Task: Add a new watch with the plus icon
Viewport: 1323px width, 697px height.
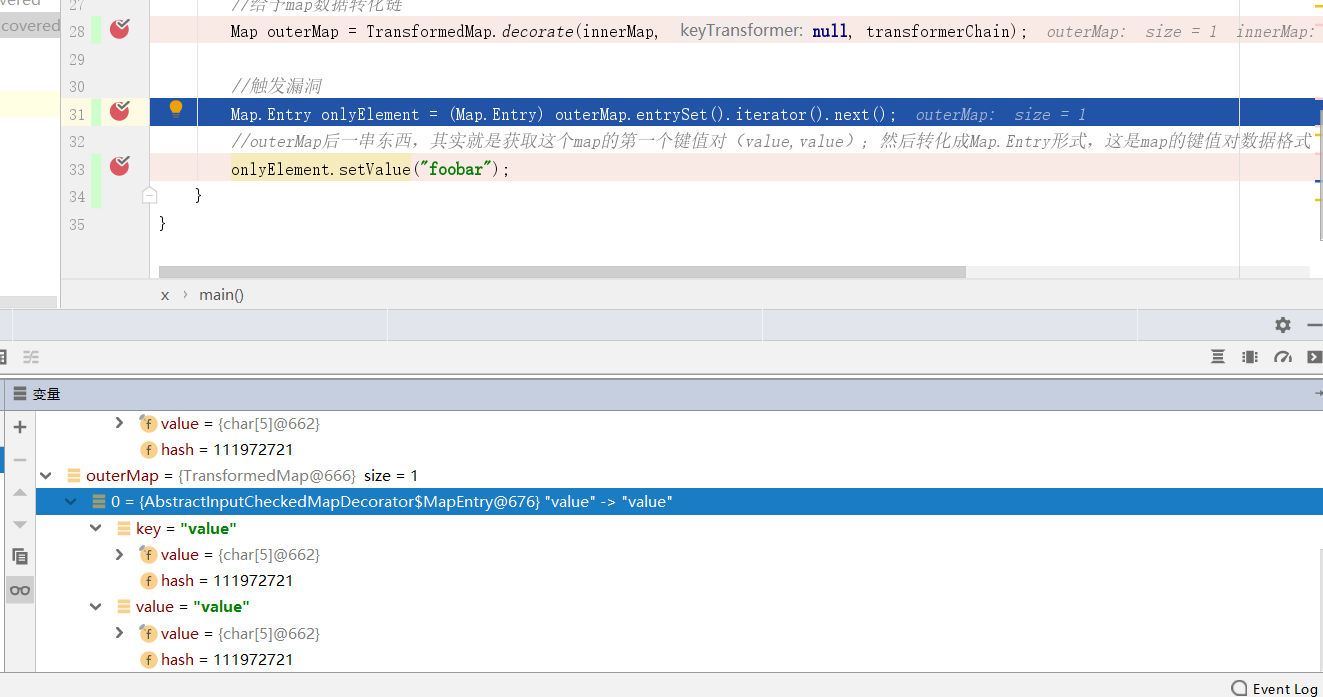Action: pyautogui.click(x=20, y=427)
